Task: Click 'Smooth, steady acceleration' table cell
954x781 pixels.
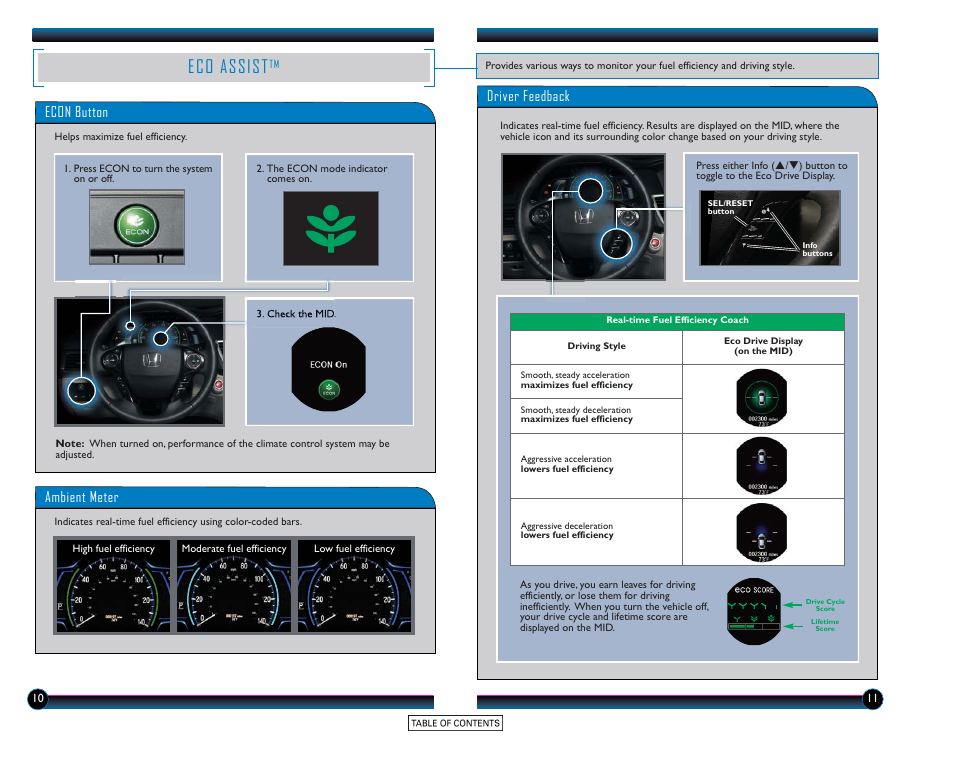Action: pyautogui.click(x=596, y=381)
